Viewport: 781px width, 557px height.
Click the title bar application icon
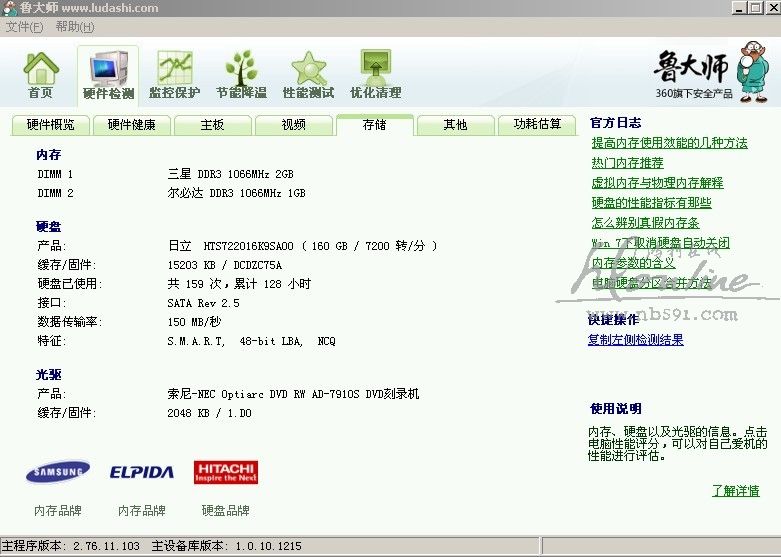coord(9,8)
